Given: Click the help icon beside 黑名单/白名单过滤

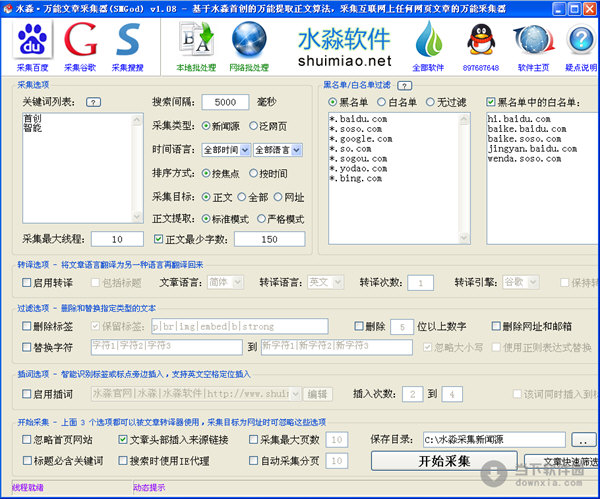Looking at the screenshot, I should (x=404, y=86).
